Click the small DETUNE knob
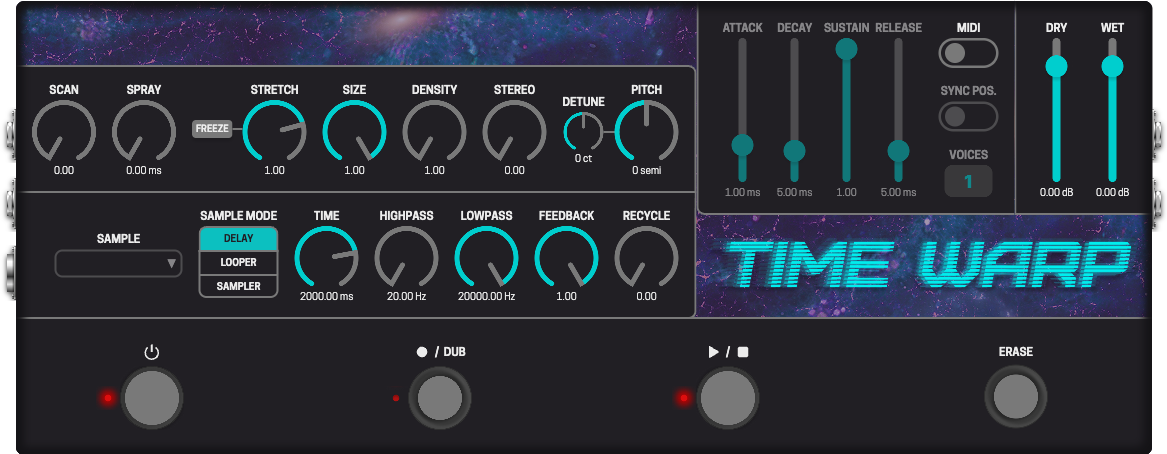Viewport: 1167px width, 454px height. pyautogui.click(x=583, y=130)
